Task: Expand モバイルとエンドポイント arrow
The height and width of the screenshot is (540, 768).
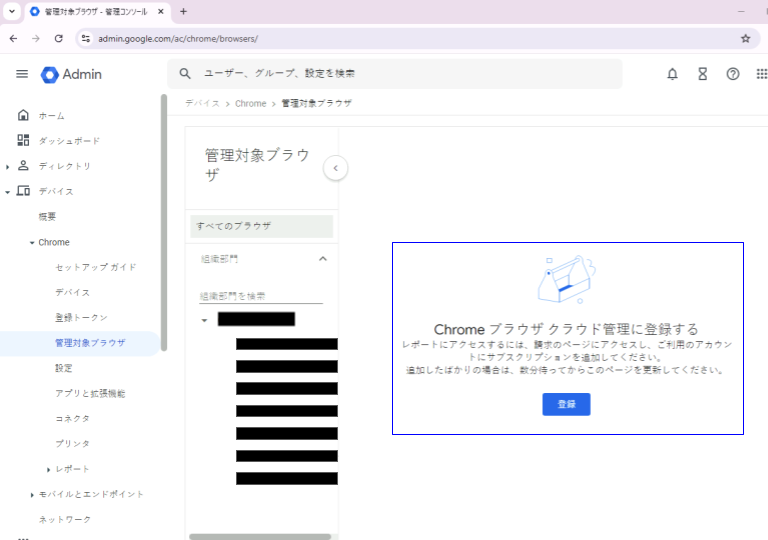Action: 32,495
